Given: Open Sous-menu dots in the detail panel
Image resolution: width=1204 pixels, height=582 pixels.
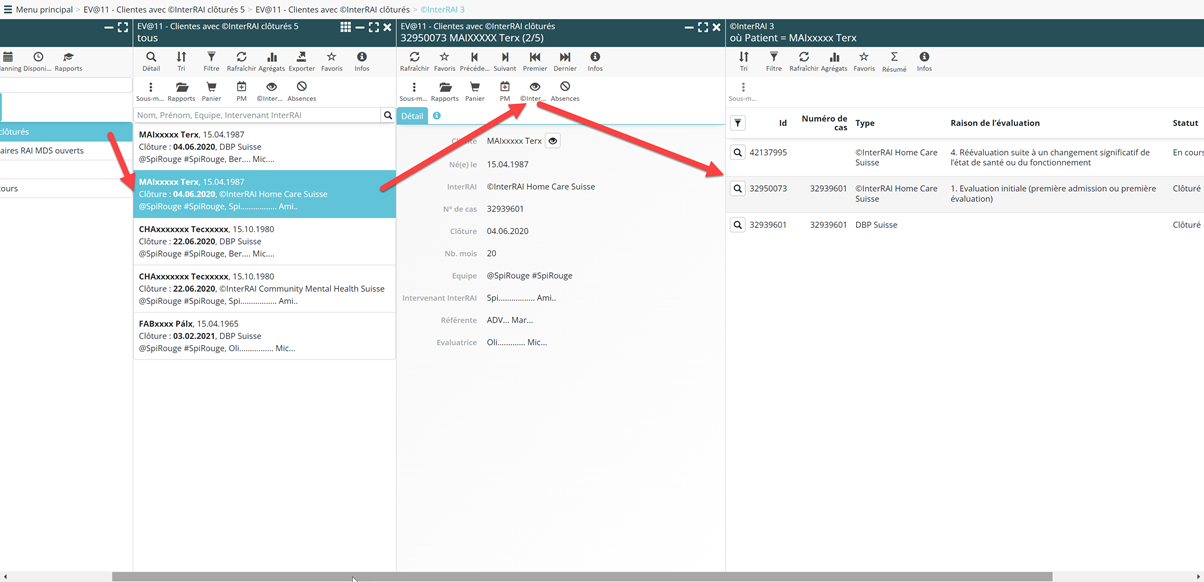Looking at the screenshot, I should coord(414,88).
